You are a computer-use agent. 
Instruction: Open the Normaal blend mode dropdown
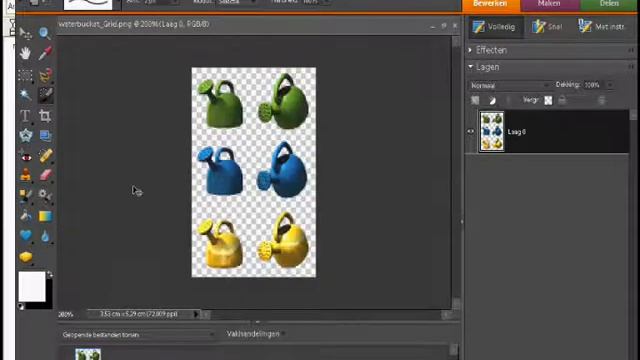[509, 85]
